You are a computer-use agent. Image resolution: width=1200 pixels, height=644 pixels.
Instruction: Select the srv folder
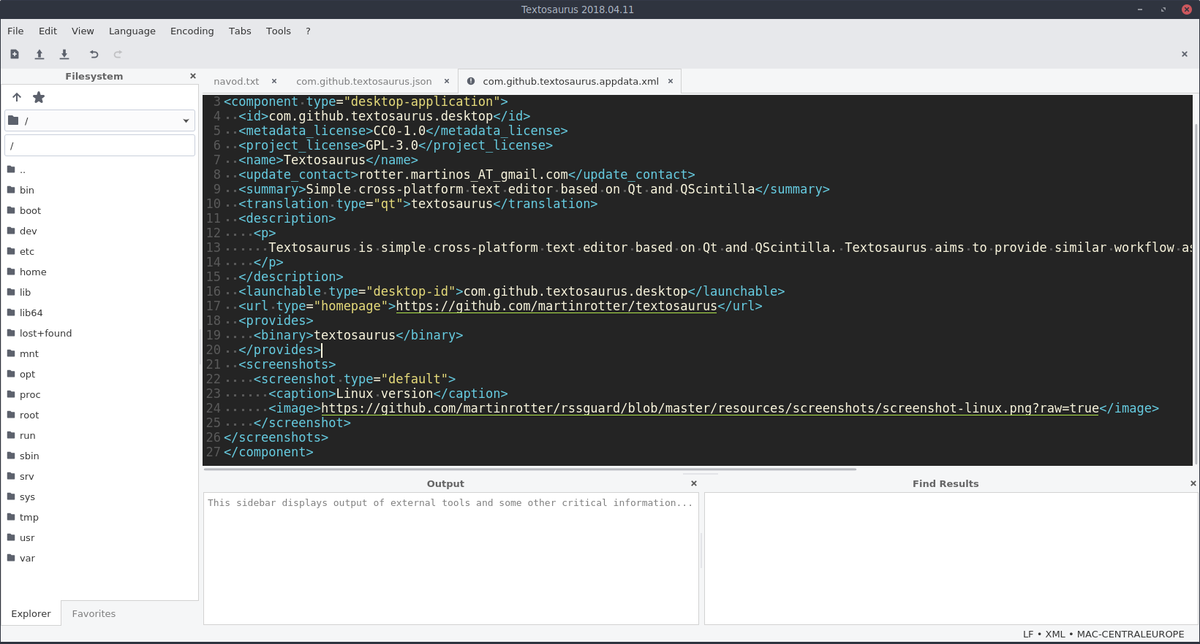point(99,476)
